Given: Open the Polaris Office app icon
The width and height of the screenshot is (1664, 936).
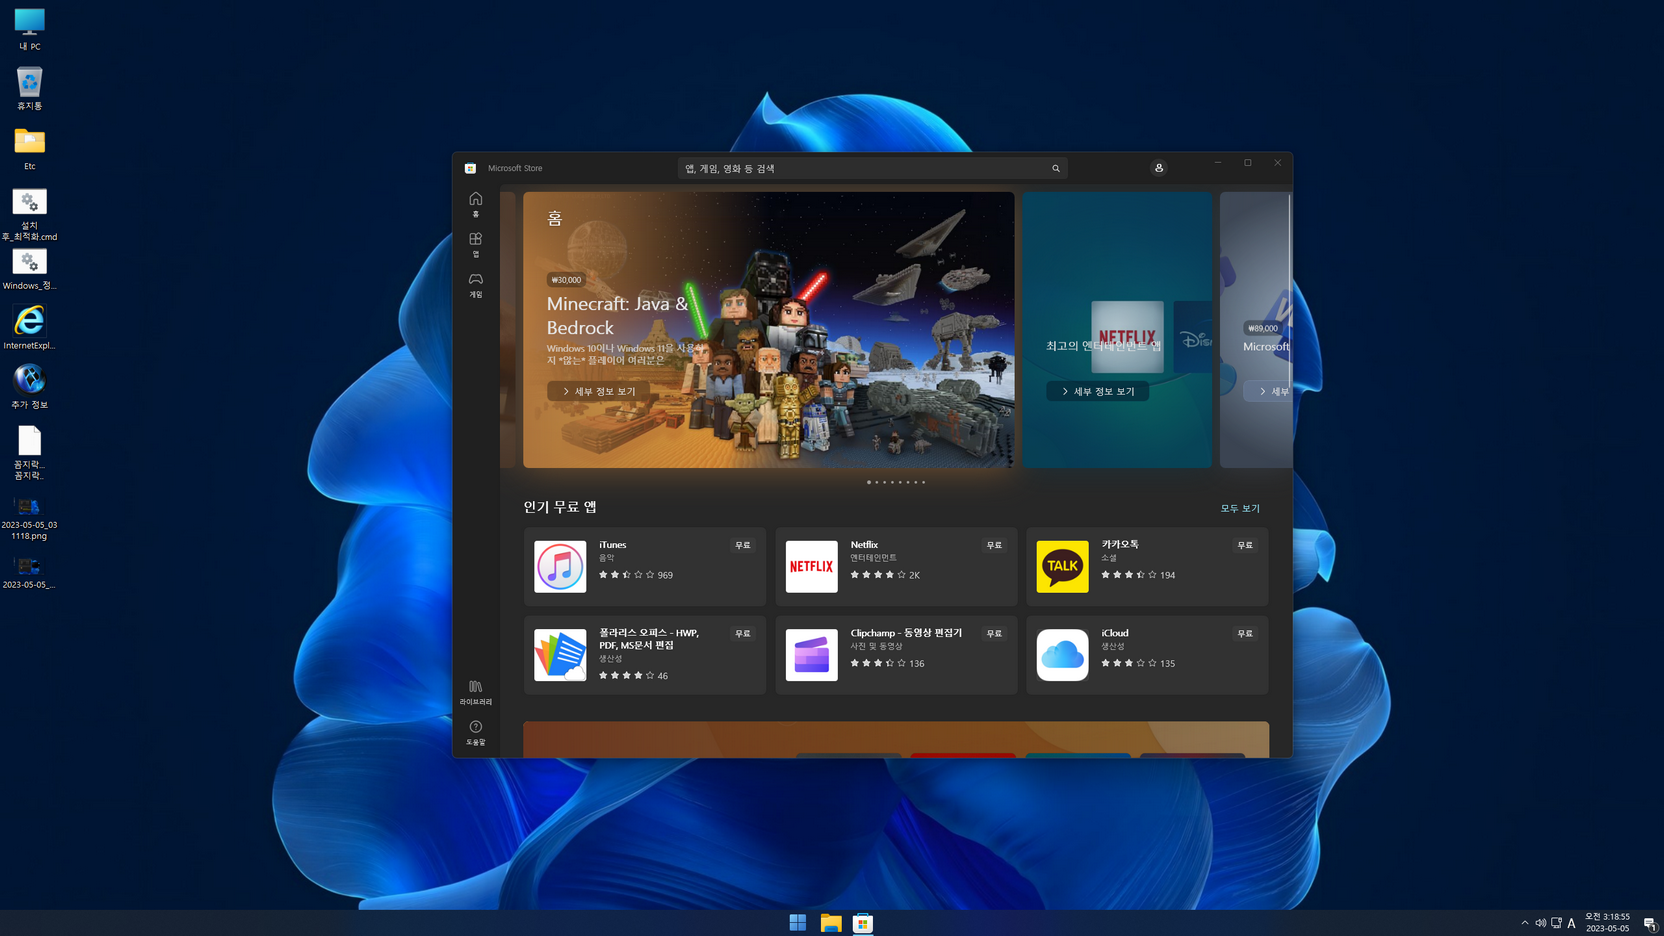Looking at the screenshot, I should 560,655.
